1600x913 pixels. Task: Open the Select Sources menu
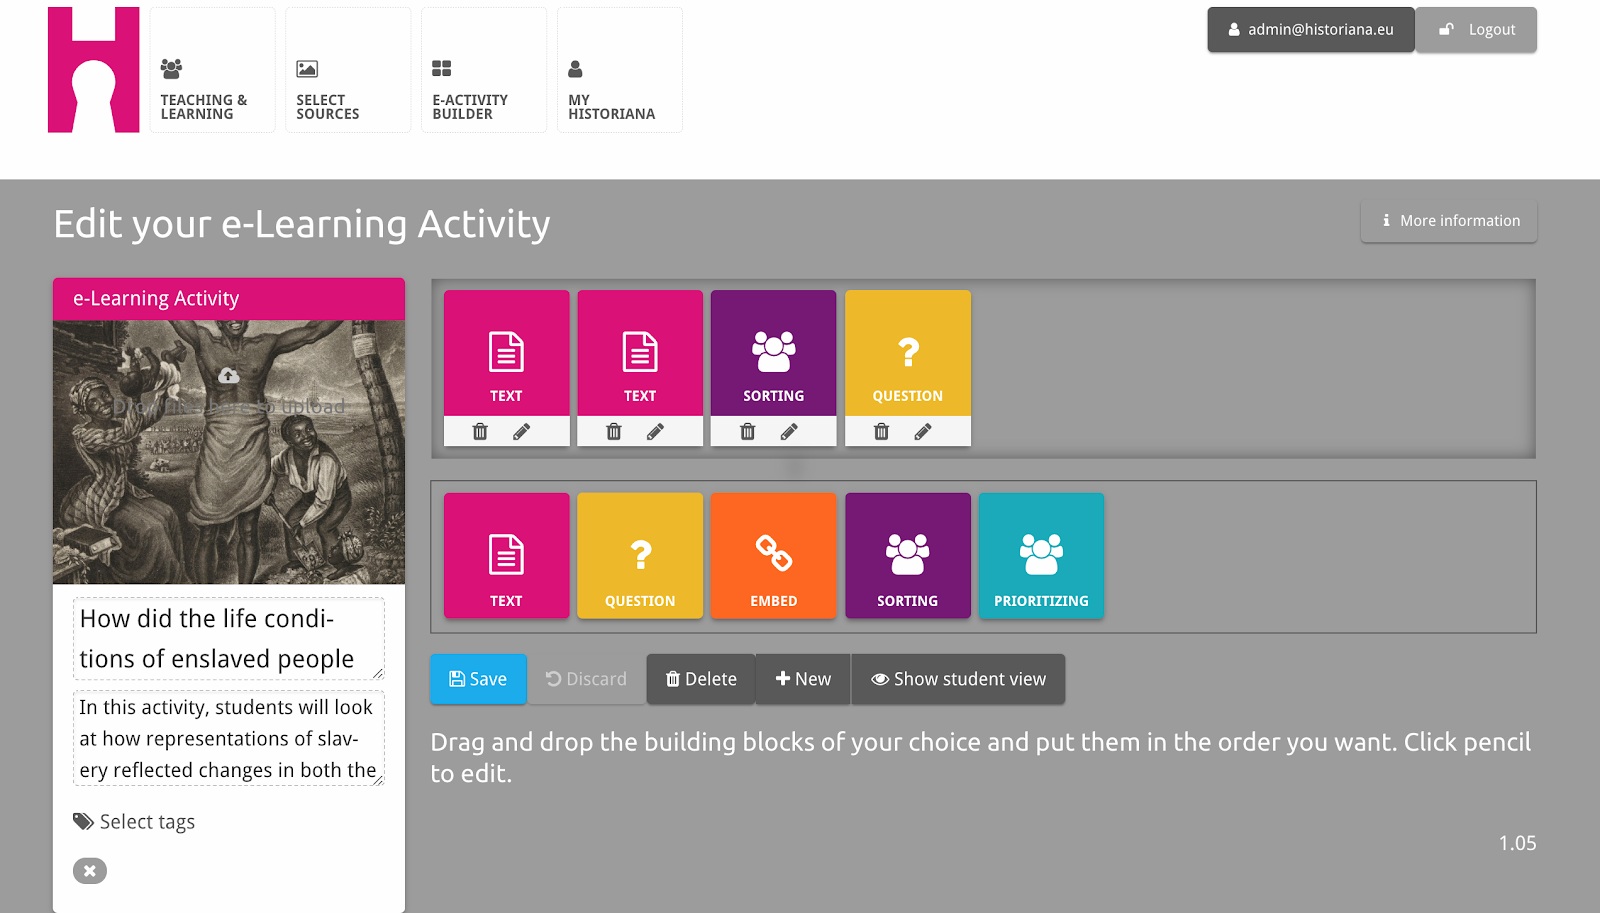pos(348,70)
